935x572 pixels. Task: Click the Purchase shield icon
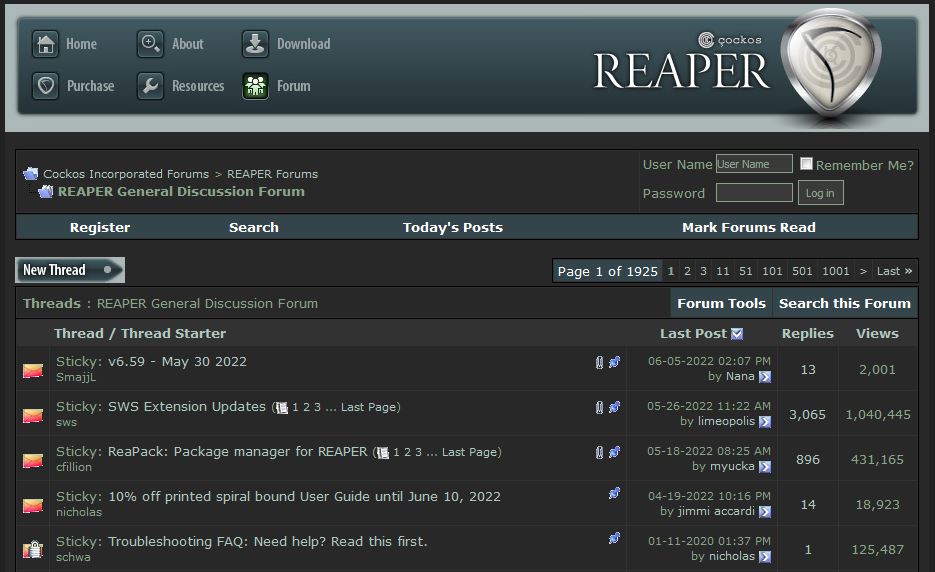coord(45,86)
